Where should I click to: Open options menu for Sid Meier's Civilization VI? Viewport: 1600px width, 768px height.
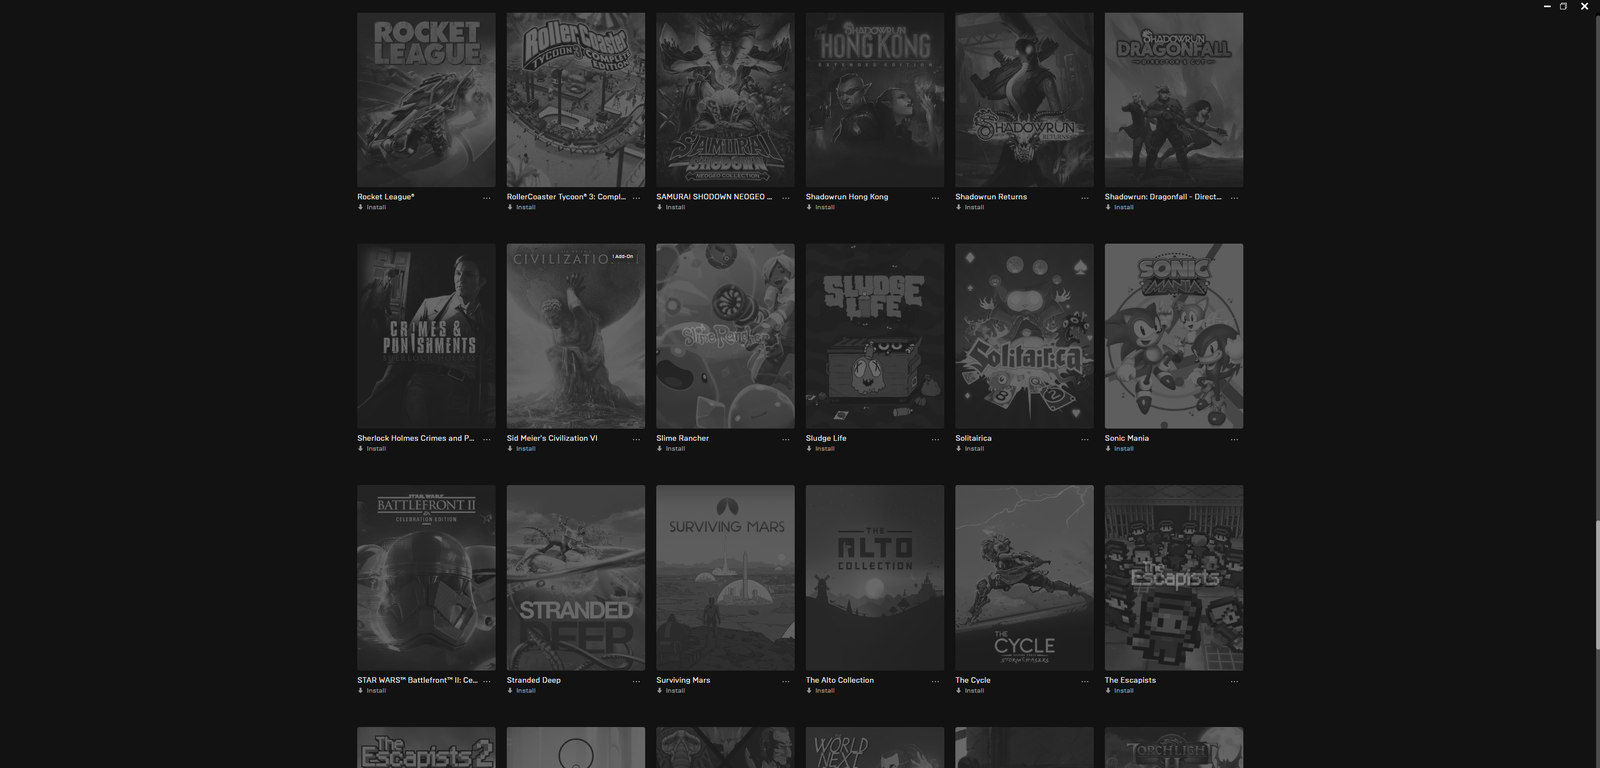[636, 439]
